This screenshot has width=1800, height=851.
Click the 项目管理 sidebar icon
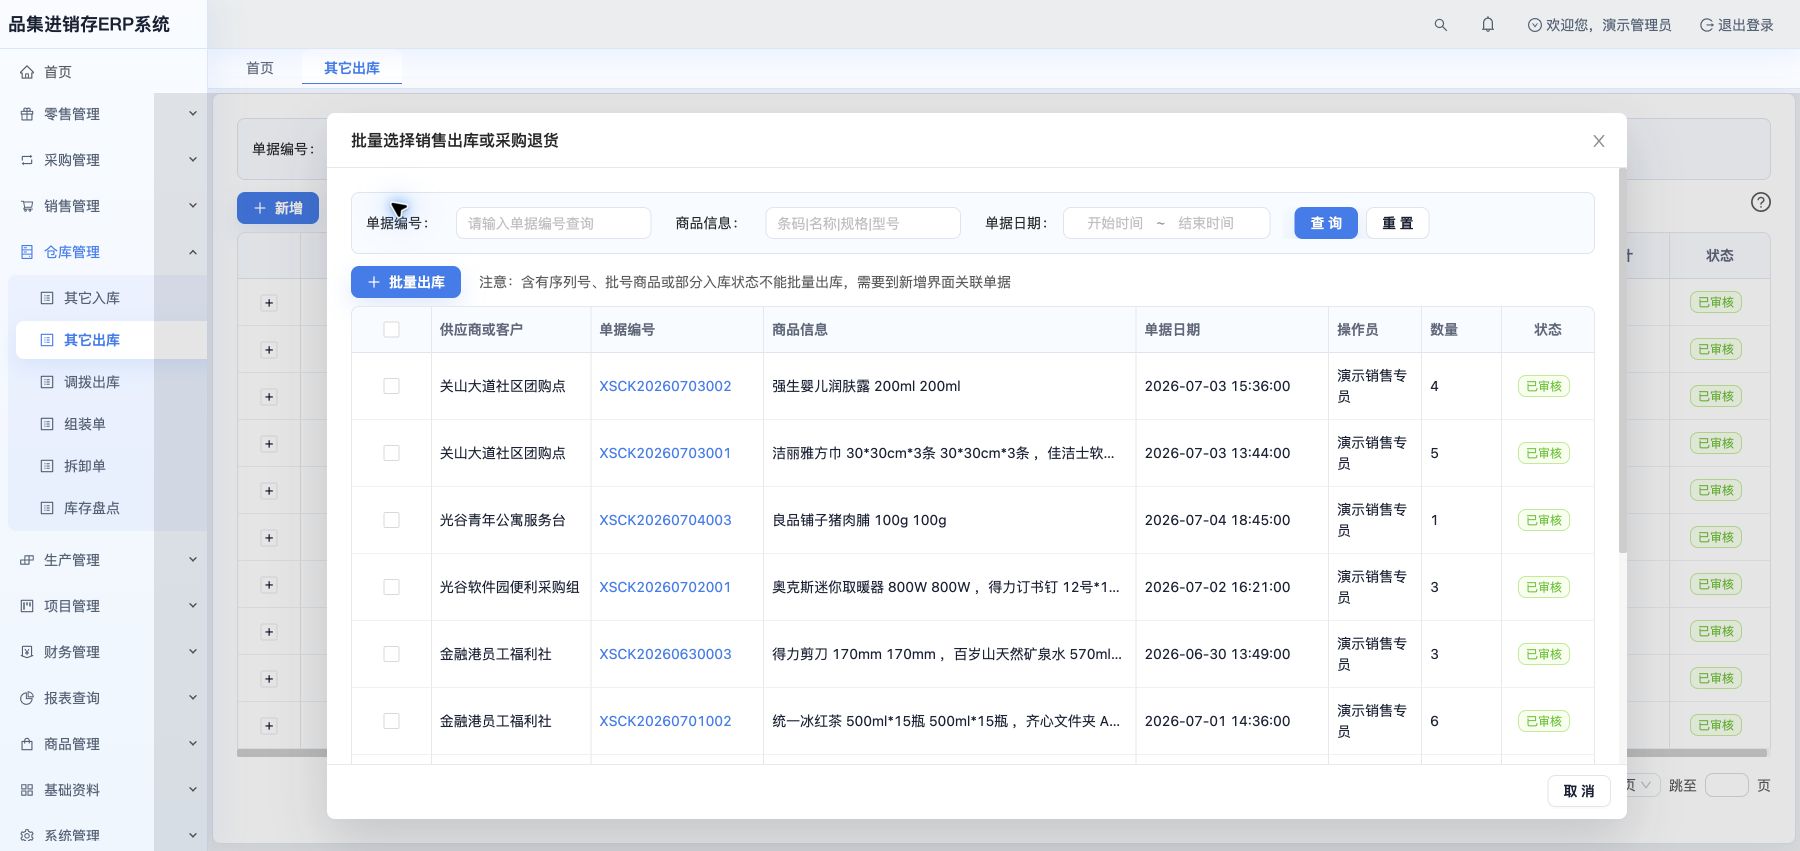click(x=27, y=606)
